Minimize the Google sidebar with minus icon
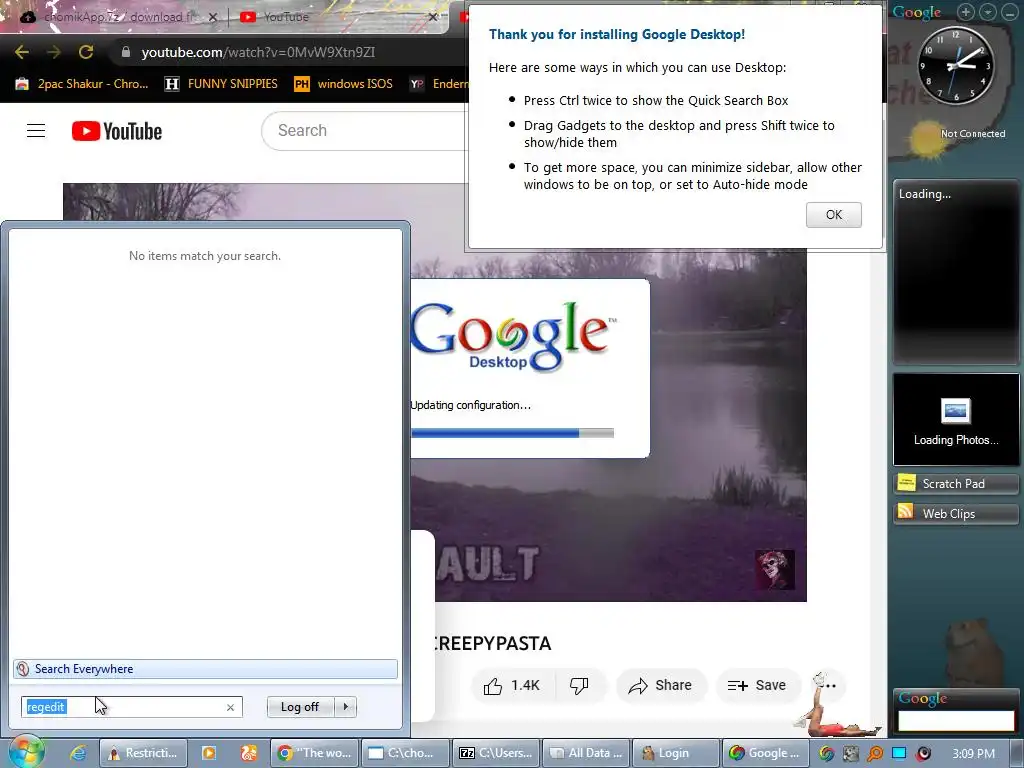Viewport: 1024px width, 768px height. click(x=1010, y=12)
